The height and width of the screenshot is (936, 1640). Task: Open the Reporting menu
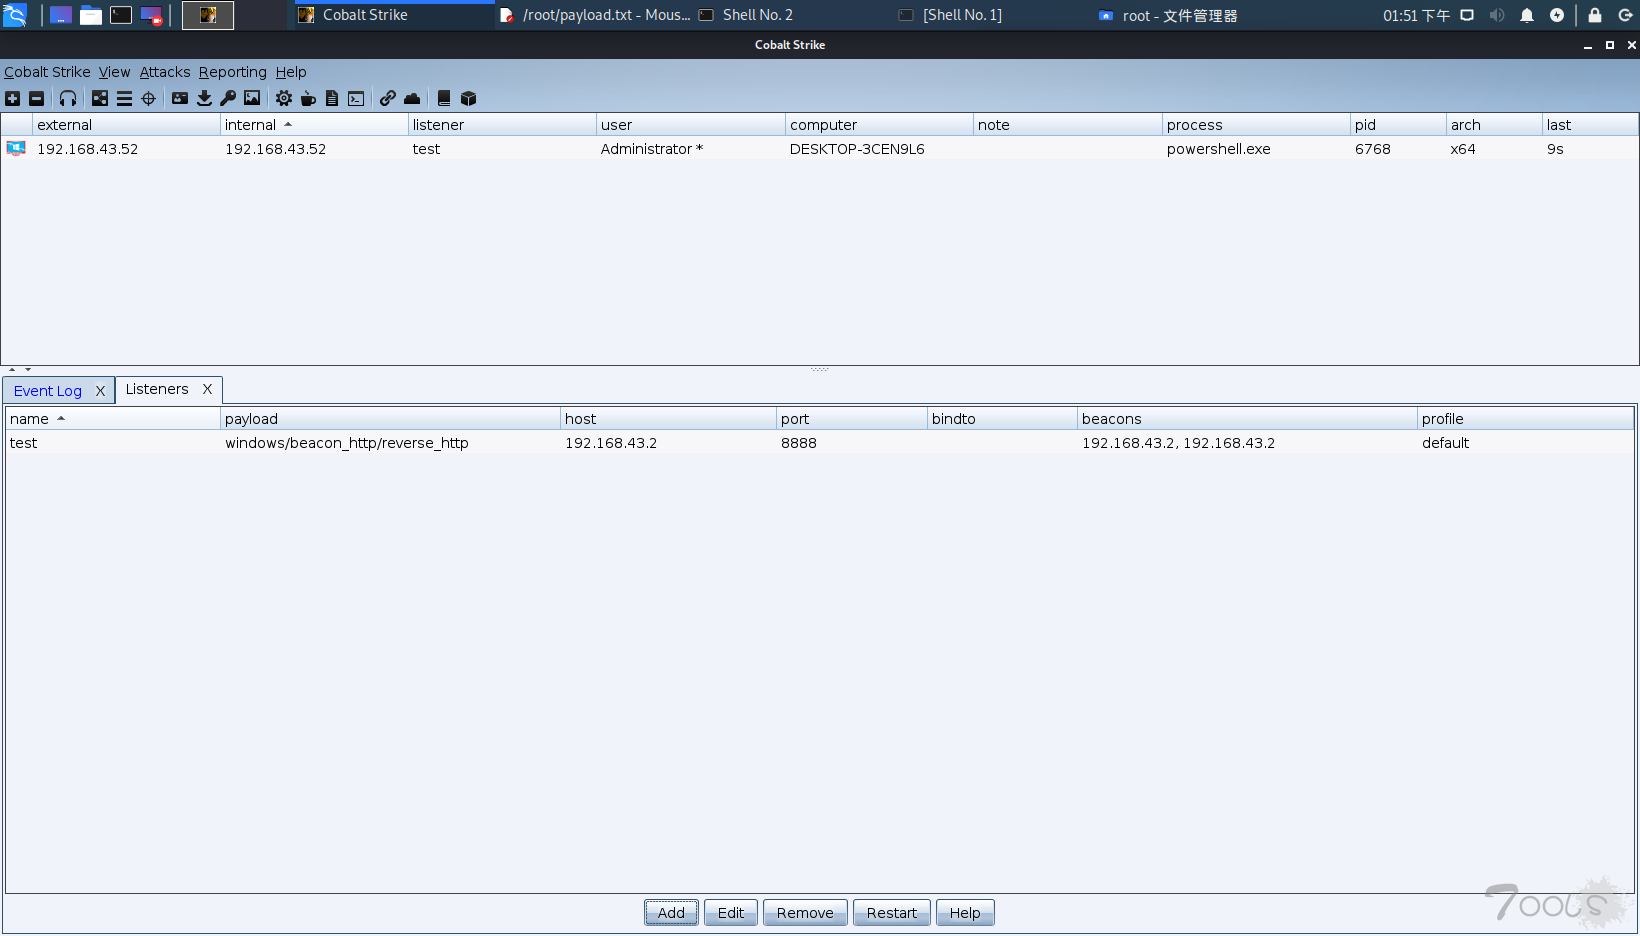[x=233, y=72]
